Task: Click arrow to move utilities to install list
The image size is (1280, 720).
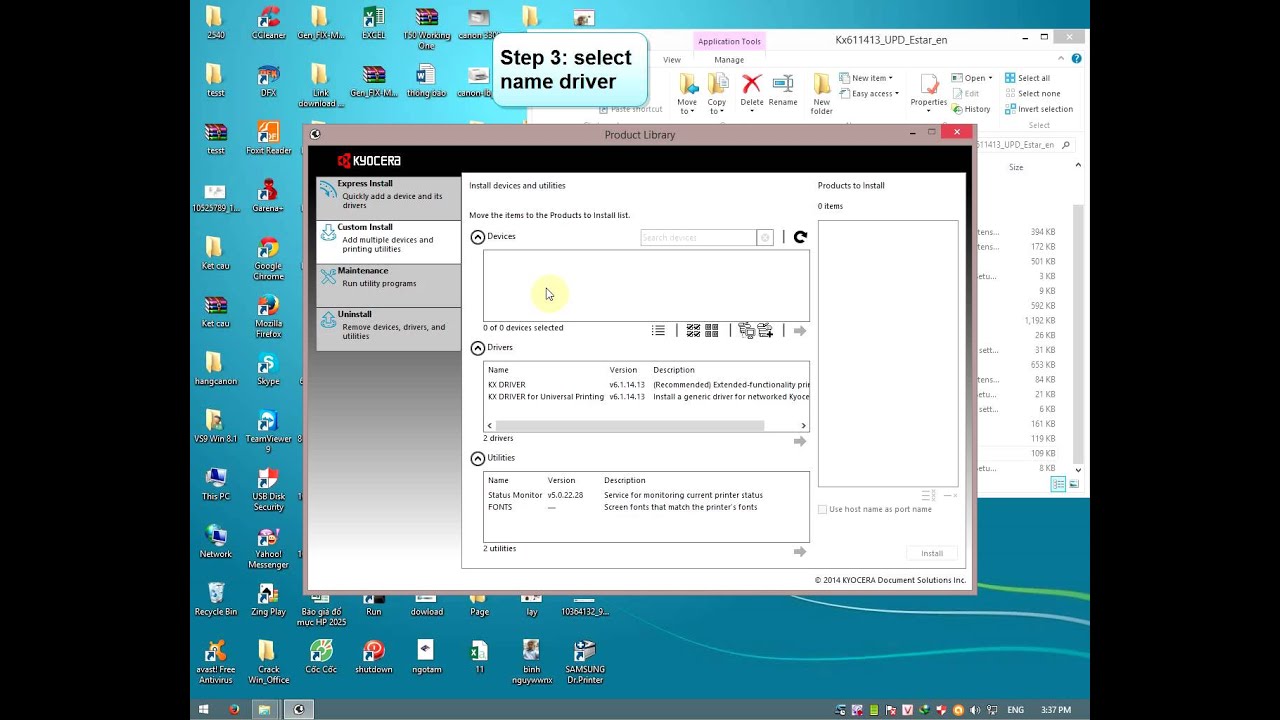Action: tap(800, 552)
